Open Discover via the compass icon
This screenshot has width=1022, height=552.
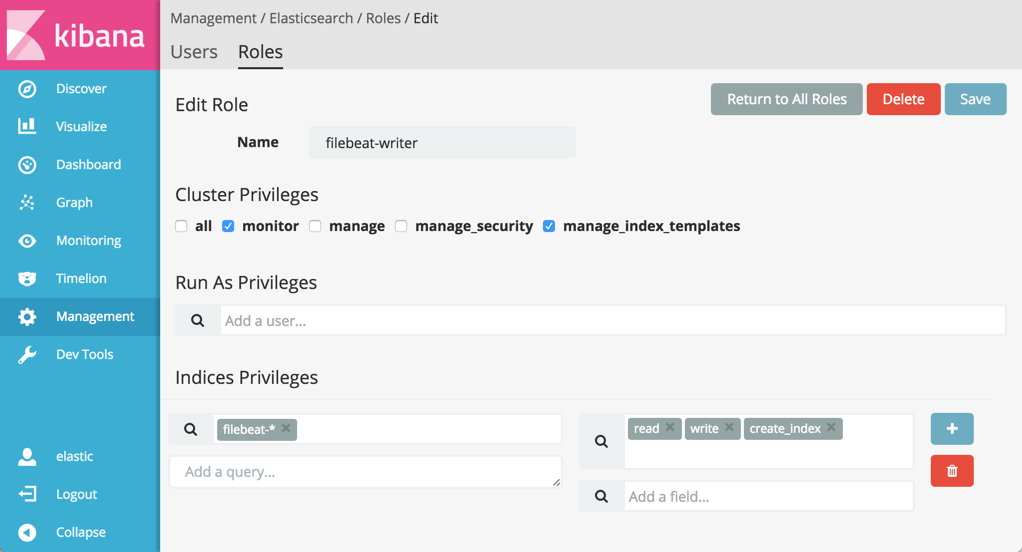(x=27, y=89)
